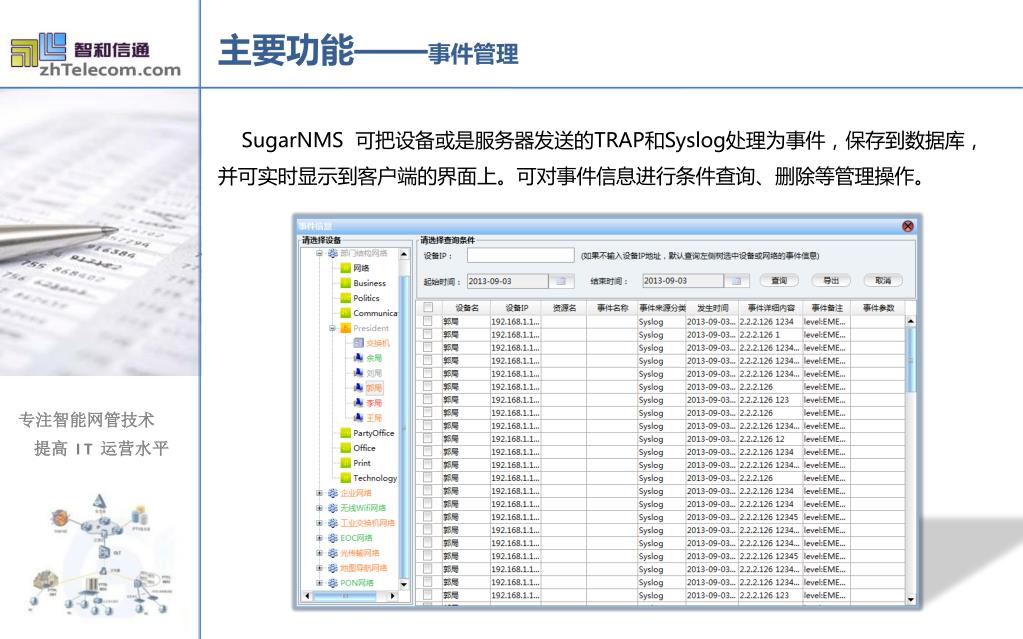
Task: Click the 王局 computer icon
Action: [358, 418]
